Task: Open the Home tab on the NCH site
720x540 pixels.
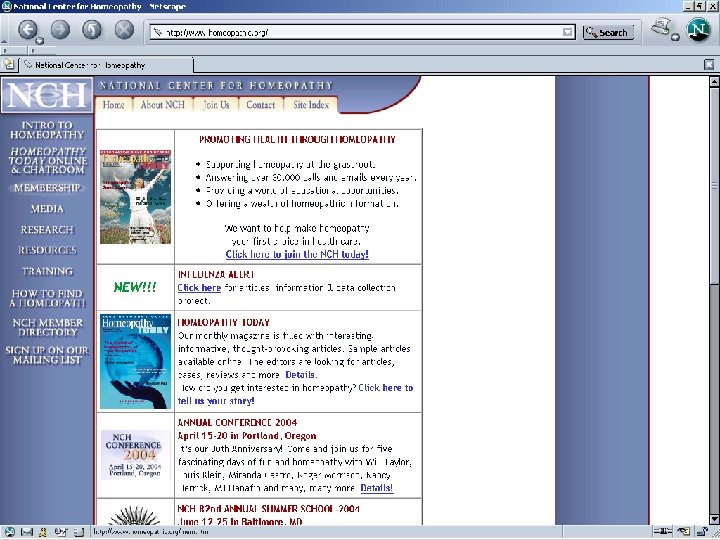Action: tap(113, 105)
